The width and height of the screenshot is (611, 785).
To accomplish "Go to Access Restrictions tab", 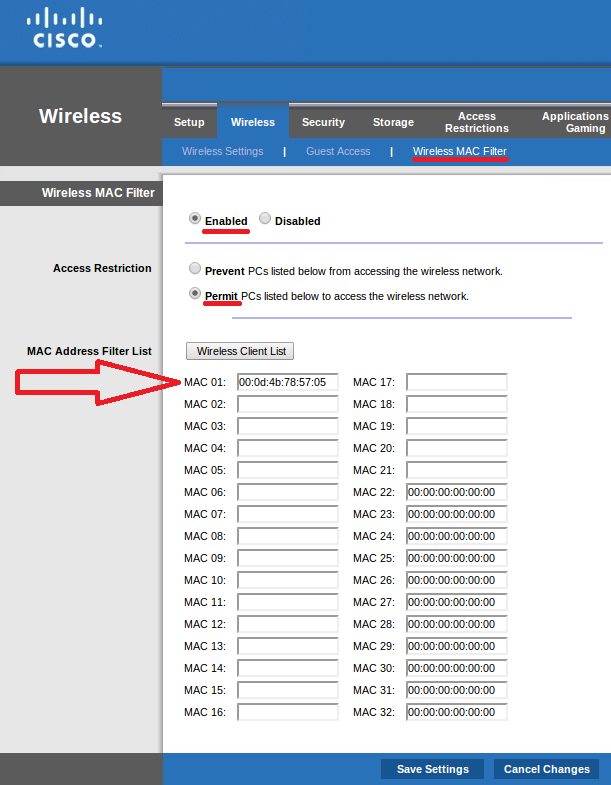I will click(477, 122).
